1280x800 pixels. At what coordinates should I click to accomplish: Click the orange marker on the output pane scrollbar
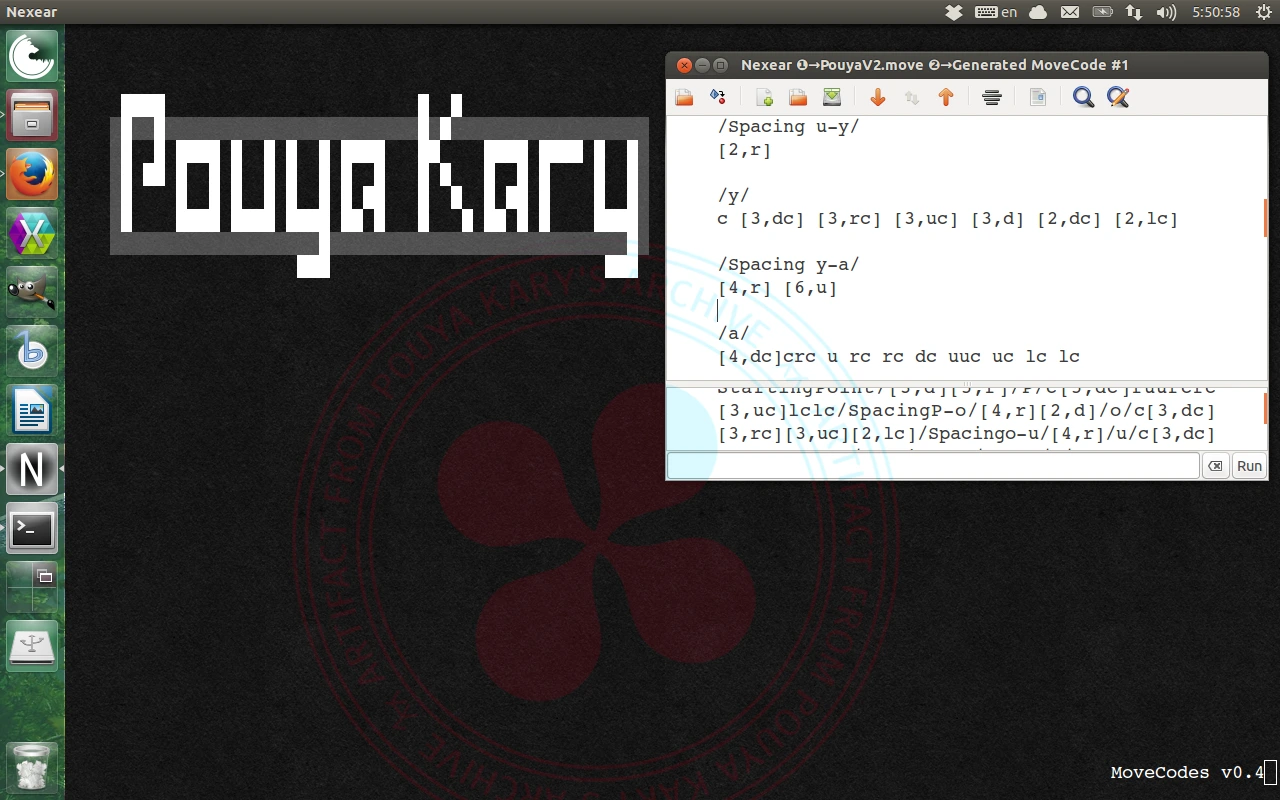point(1265,408)
